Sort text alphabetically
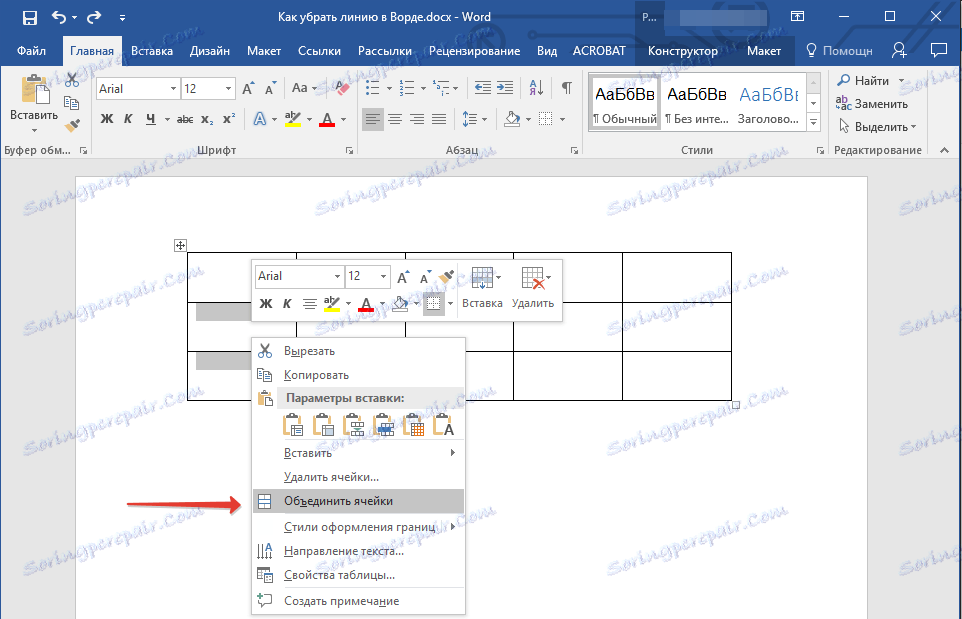Image resolution: width=962 pixels, height=619 pixels. click(536, 88)
